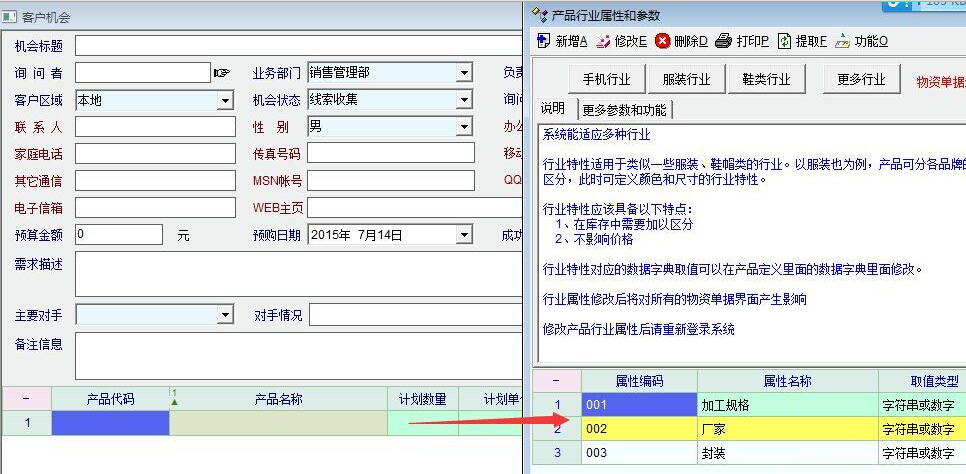This screenshot has width=966, height=474.
Task: Expand the 机会状态 dropdown
Action: click(x=464, y=100)
